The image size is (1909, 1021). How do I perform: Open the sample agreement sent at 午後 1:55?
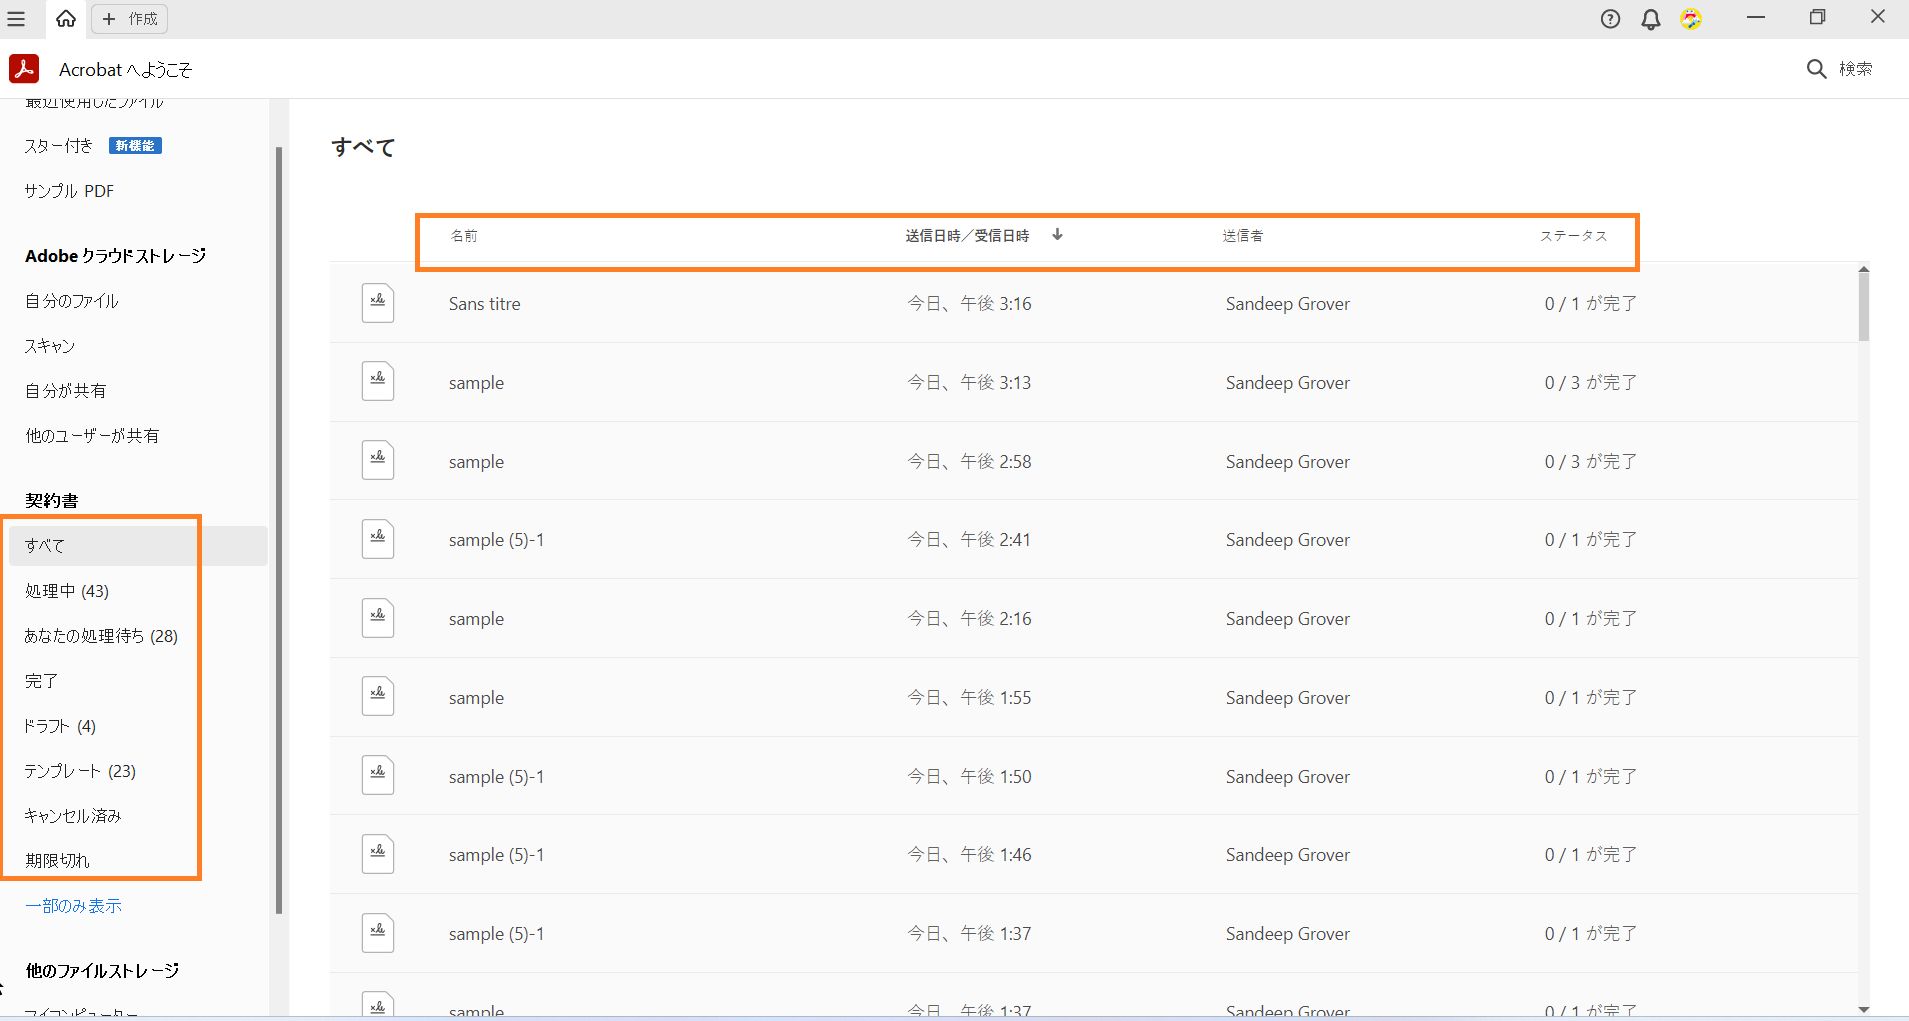coord(476,698)
